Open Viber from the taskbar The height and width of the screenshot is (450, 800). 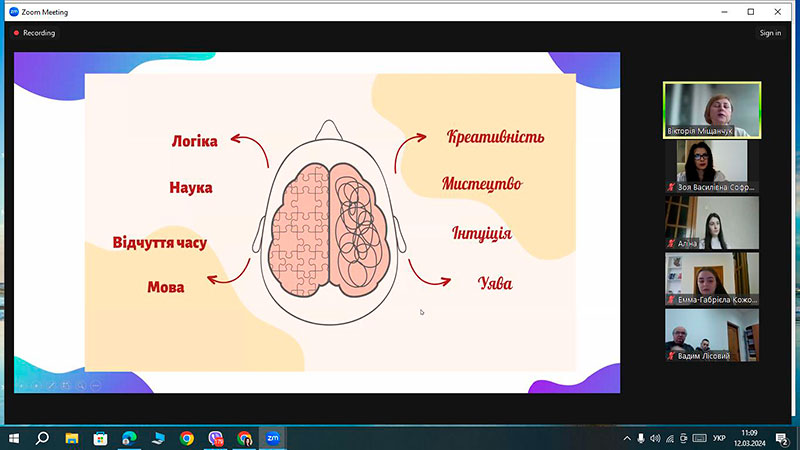click(x=215, y=438)
